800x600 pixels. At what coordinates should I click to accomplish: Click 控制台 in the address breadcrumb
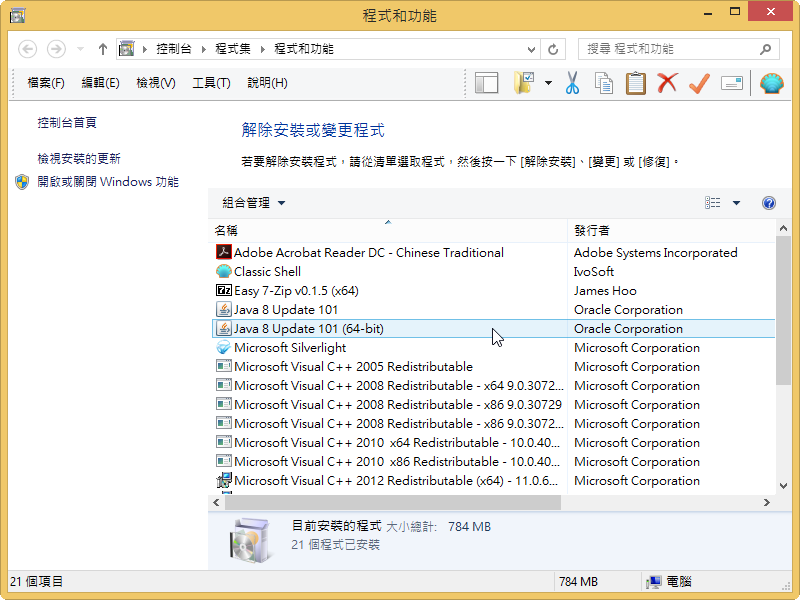pyautogui.click(x=173, y=49)
